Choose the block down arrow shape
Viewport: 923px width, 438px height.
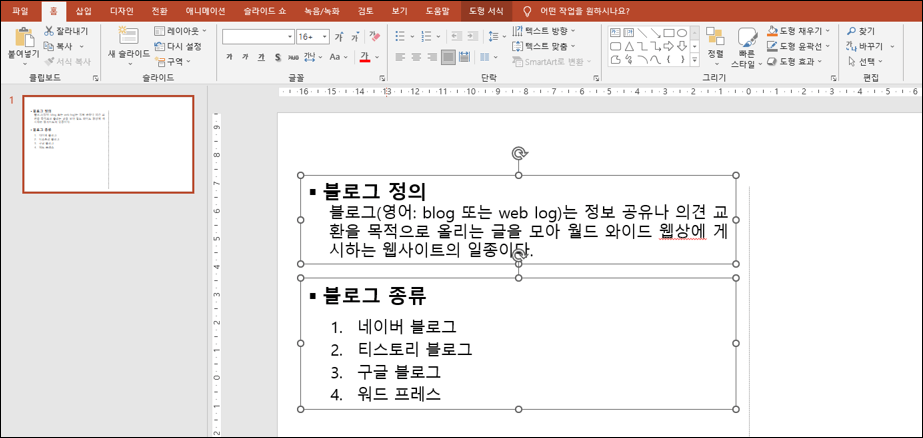click(x=682, y=46)
